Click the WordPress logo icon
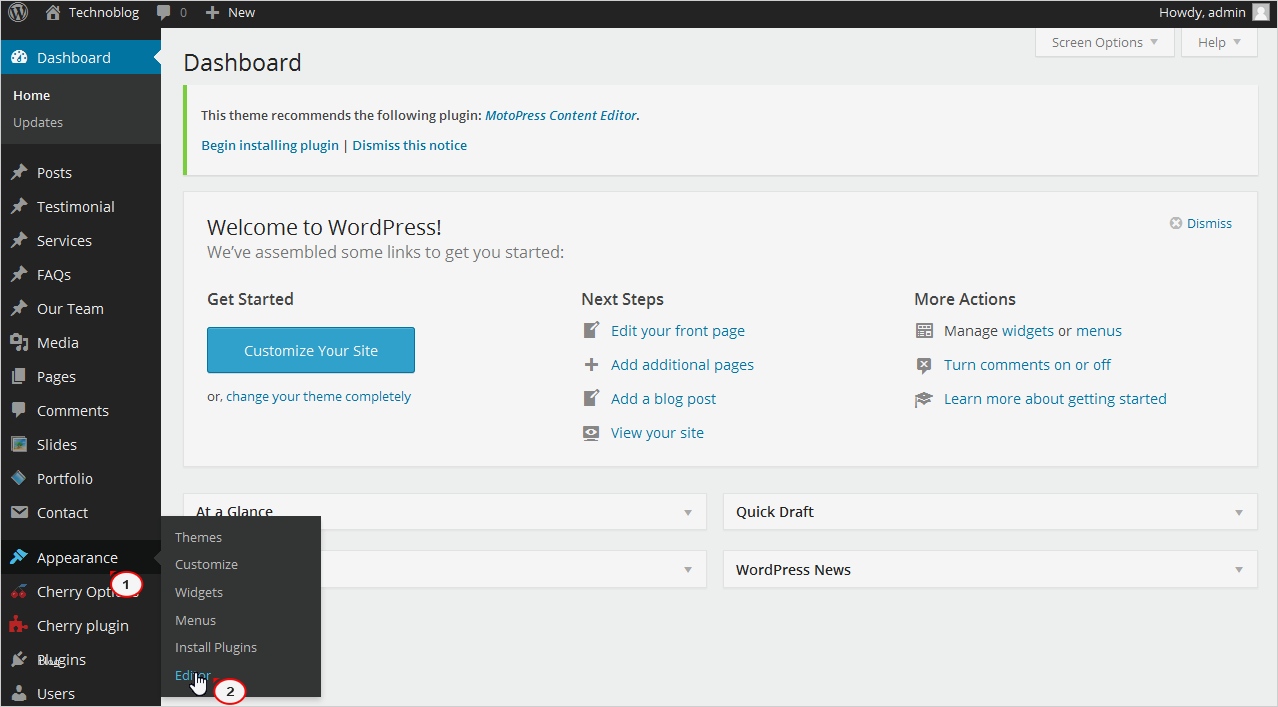This screenshot has width=1278, height=707. [18, 13]
